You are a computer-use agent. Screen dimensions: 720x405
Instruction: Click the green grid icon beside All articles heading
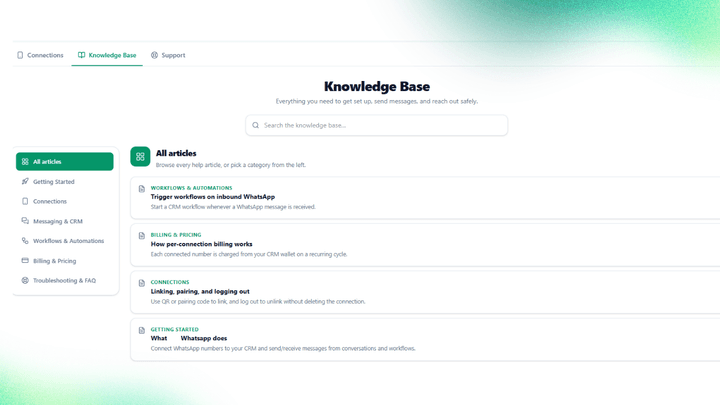pyautogui.click(x=140, y=157)
